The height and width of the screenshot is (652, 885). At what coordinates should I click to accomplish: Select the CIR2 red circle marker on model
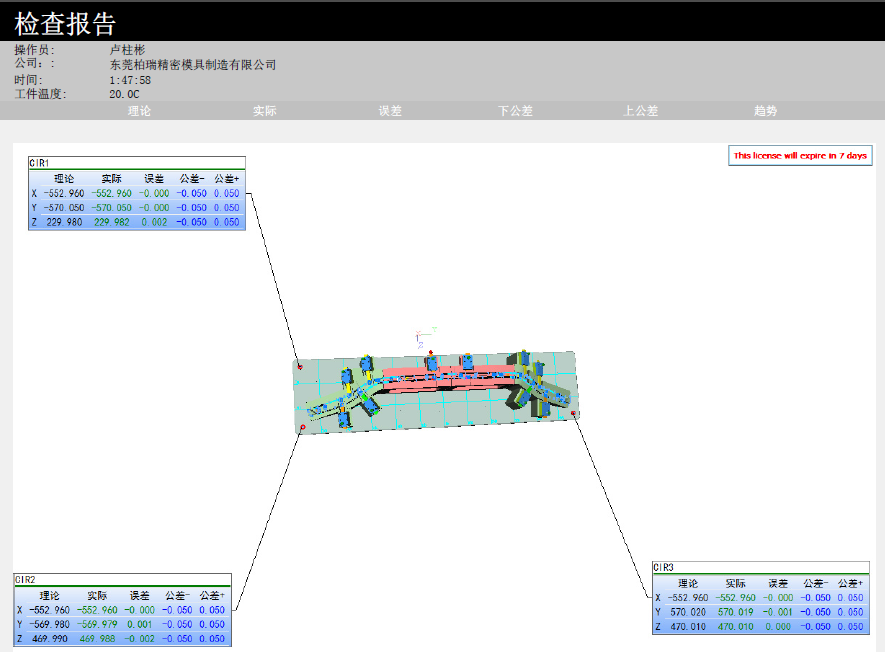point(303,426)
